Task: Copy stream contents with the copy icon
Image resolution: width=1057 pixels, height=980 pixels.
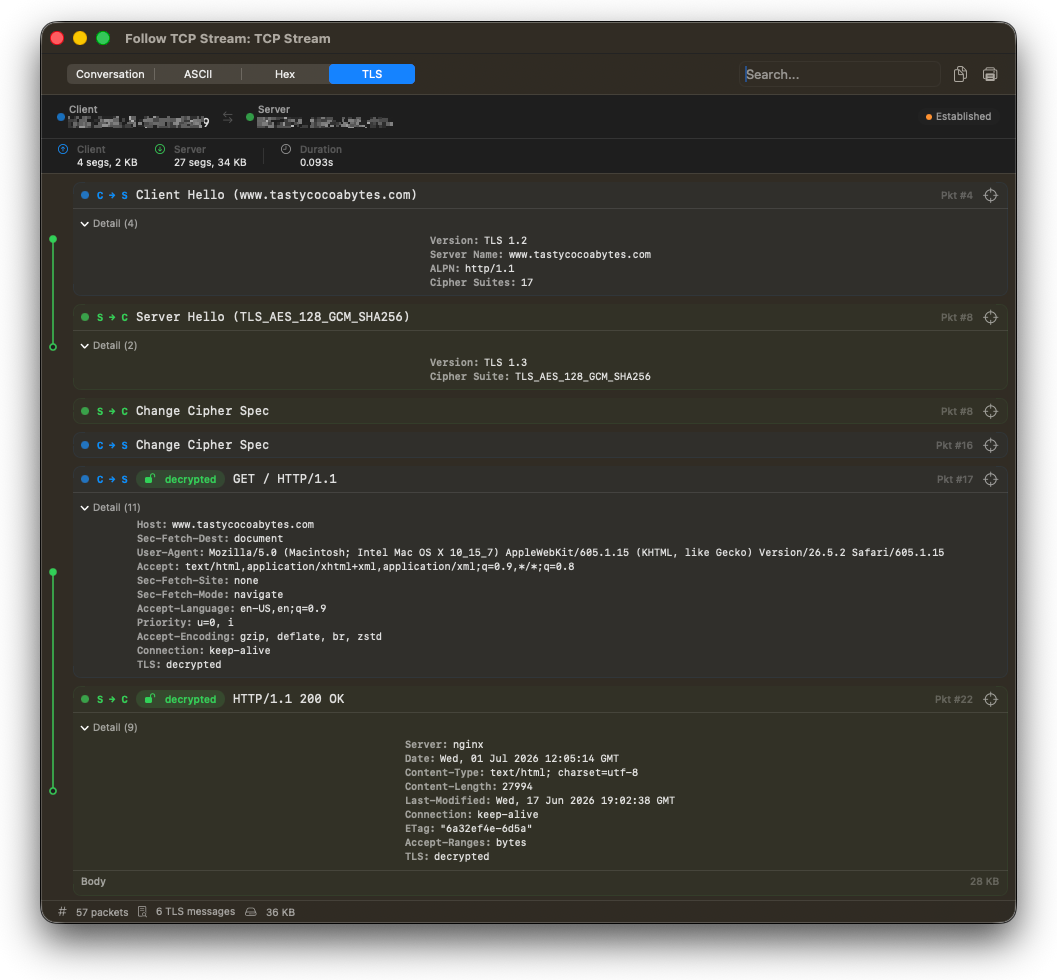Action: (961, 74)
